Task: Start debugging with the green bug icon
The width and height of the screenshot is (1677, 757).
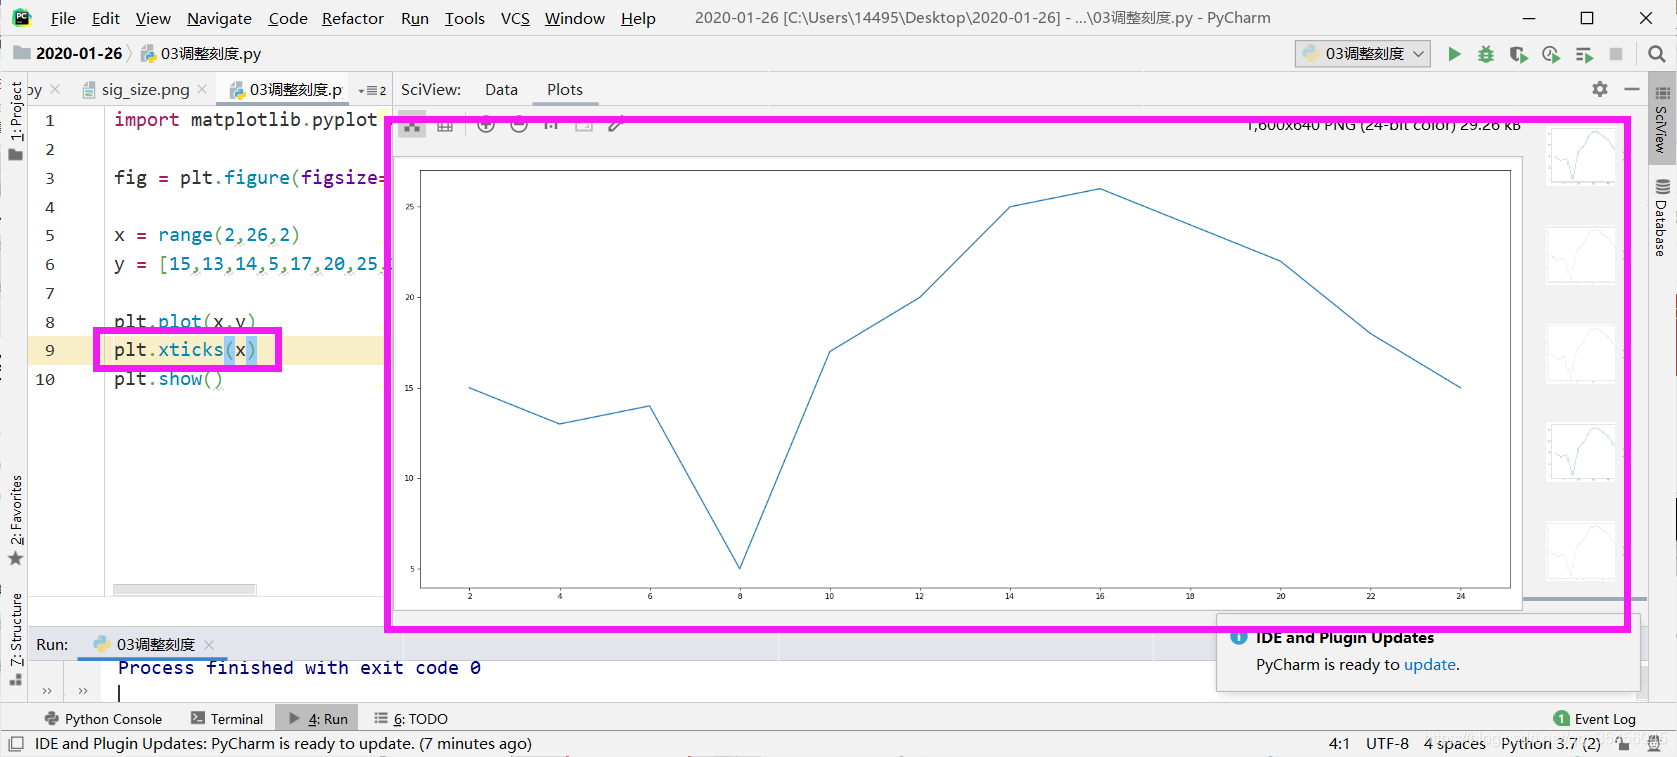Action: 1486,54
